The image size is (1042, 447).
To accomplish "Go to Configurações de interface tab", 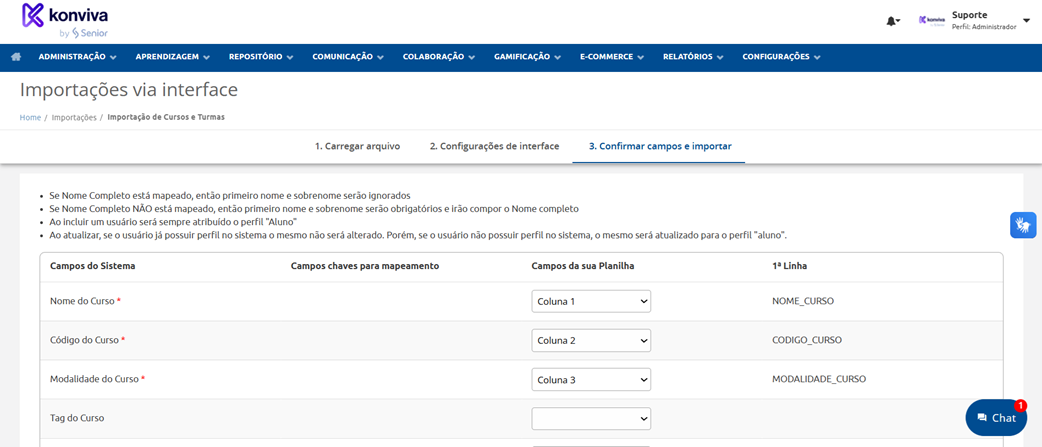I will point(494,146).
